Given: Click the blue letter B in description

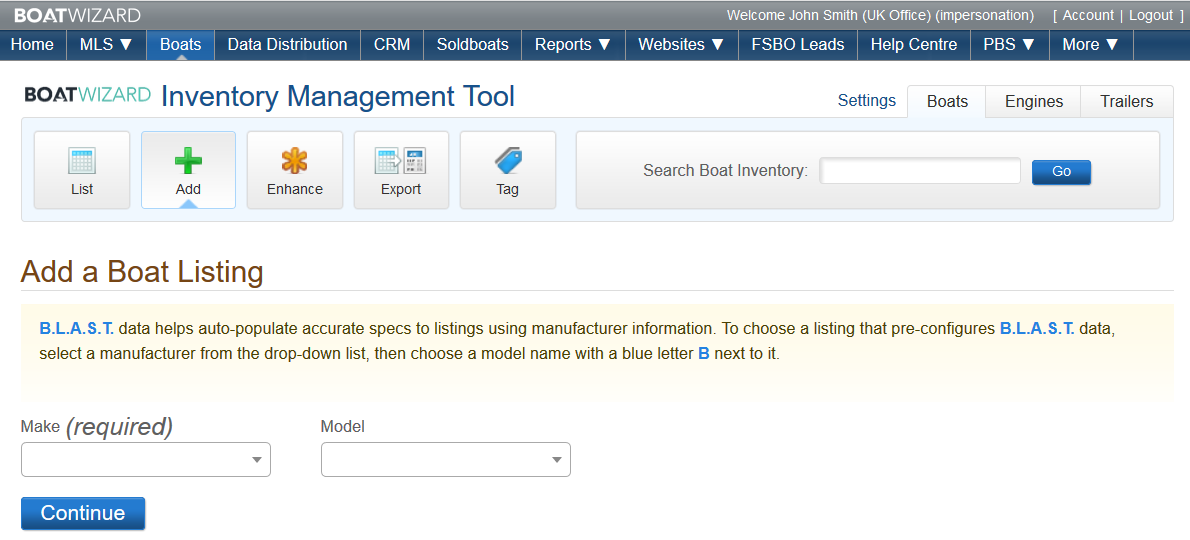Looking at the screenshot, I should pos(704,353).
